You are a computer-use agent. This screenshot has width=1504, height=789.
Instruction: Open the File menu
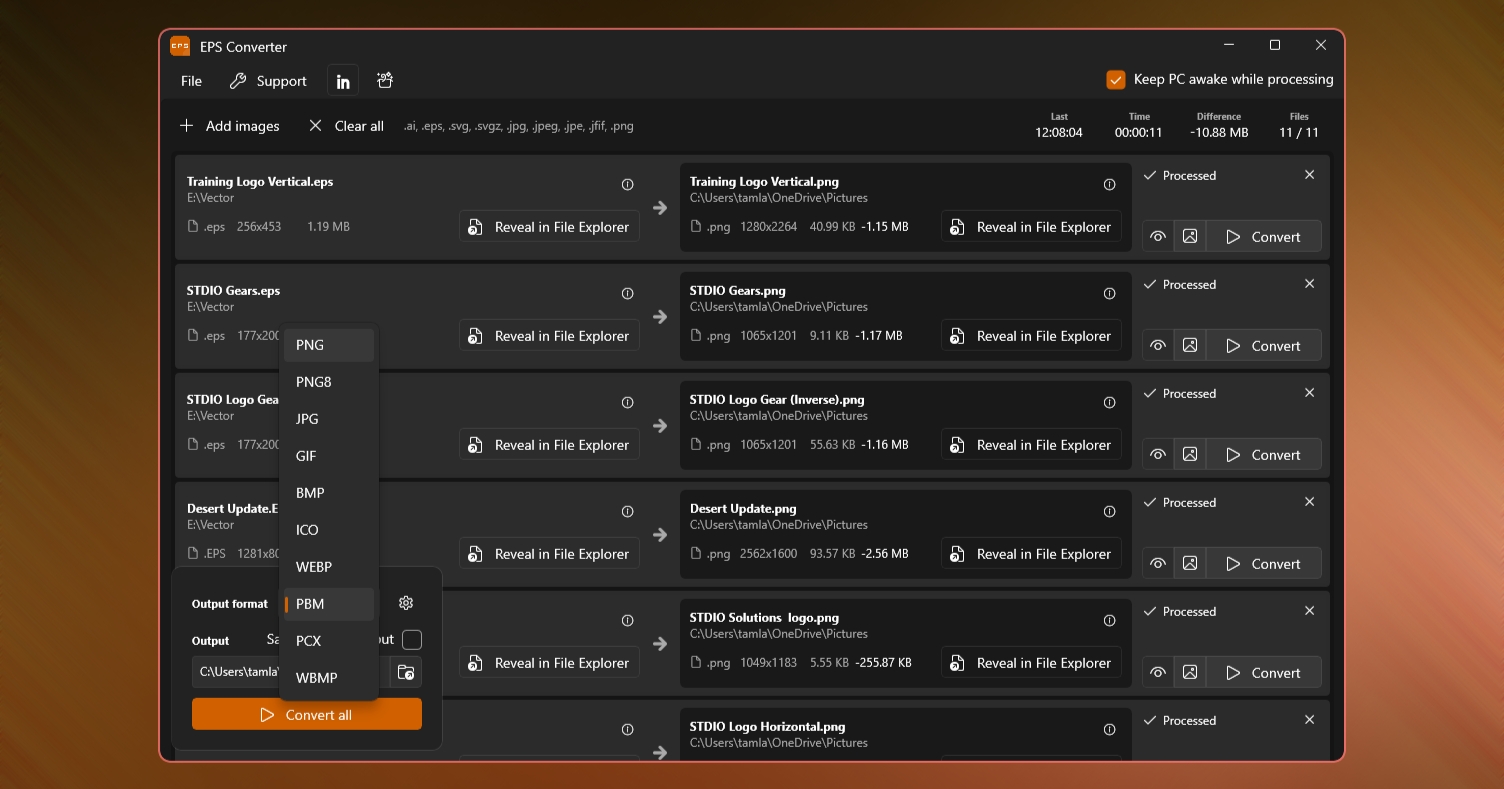click(191, 81)
